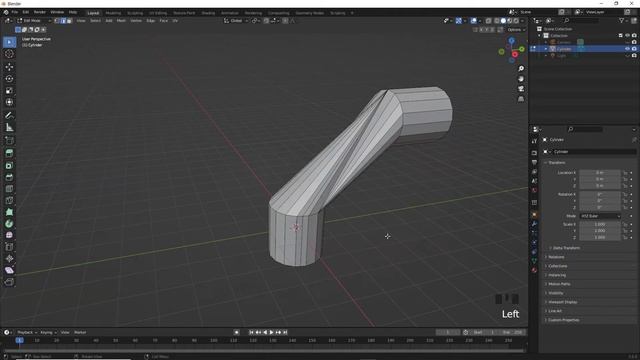
Task: Select the Cursor tool in viewport toolbar
Action: click(9, 54)
